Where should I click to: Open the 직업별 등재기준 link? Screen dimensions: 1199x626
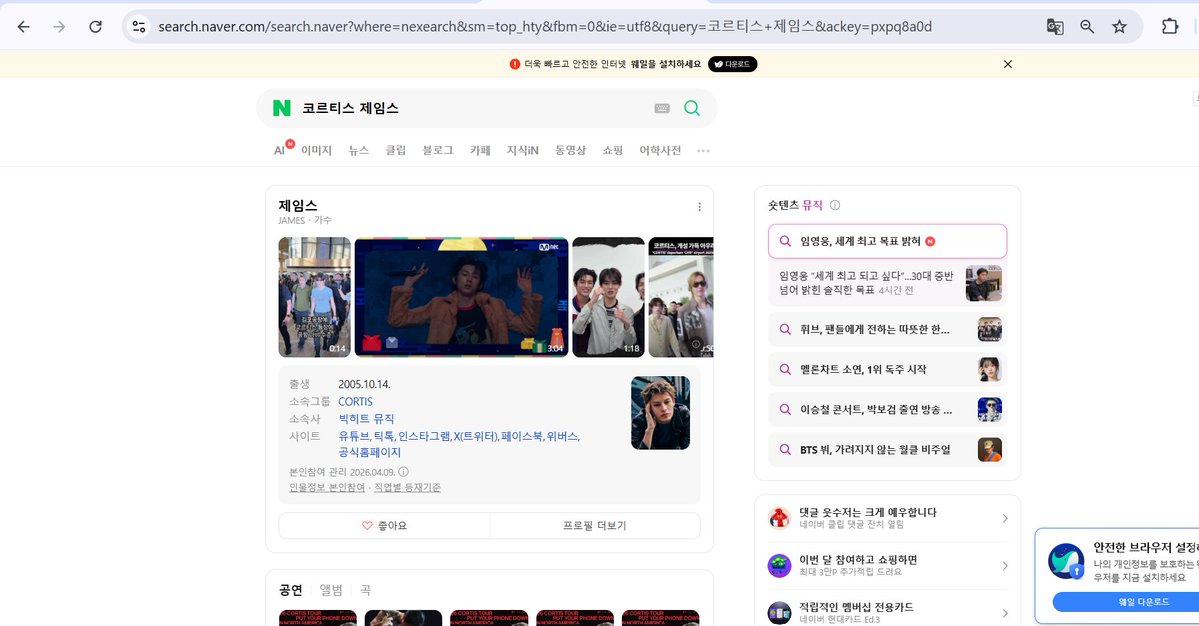[x=407, y=488]
